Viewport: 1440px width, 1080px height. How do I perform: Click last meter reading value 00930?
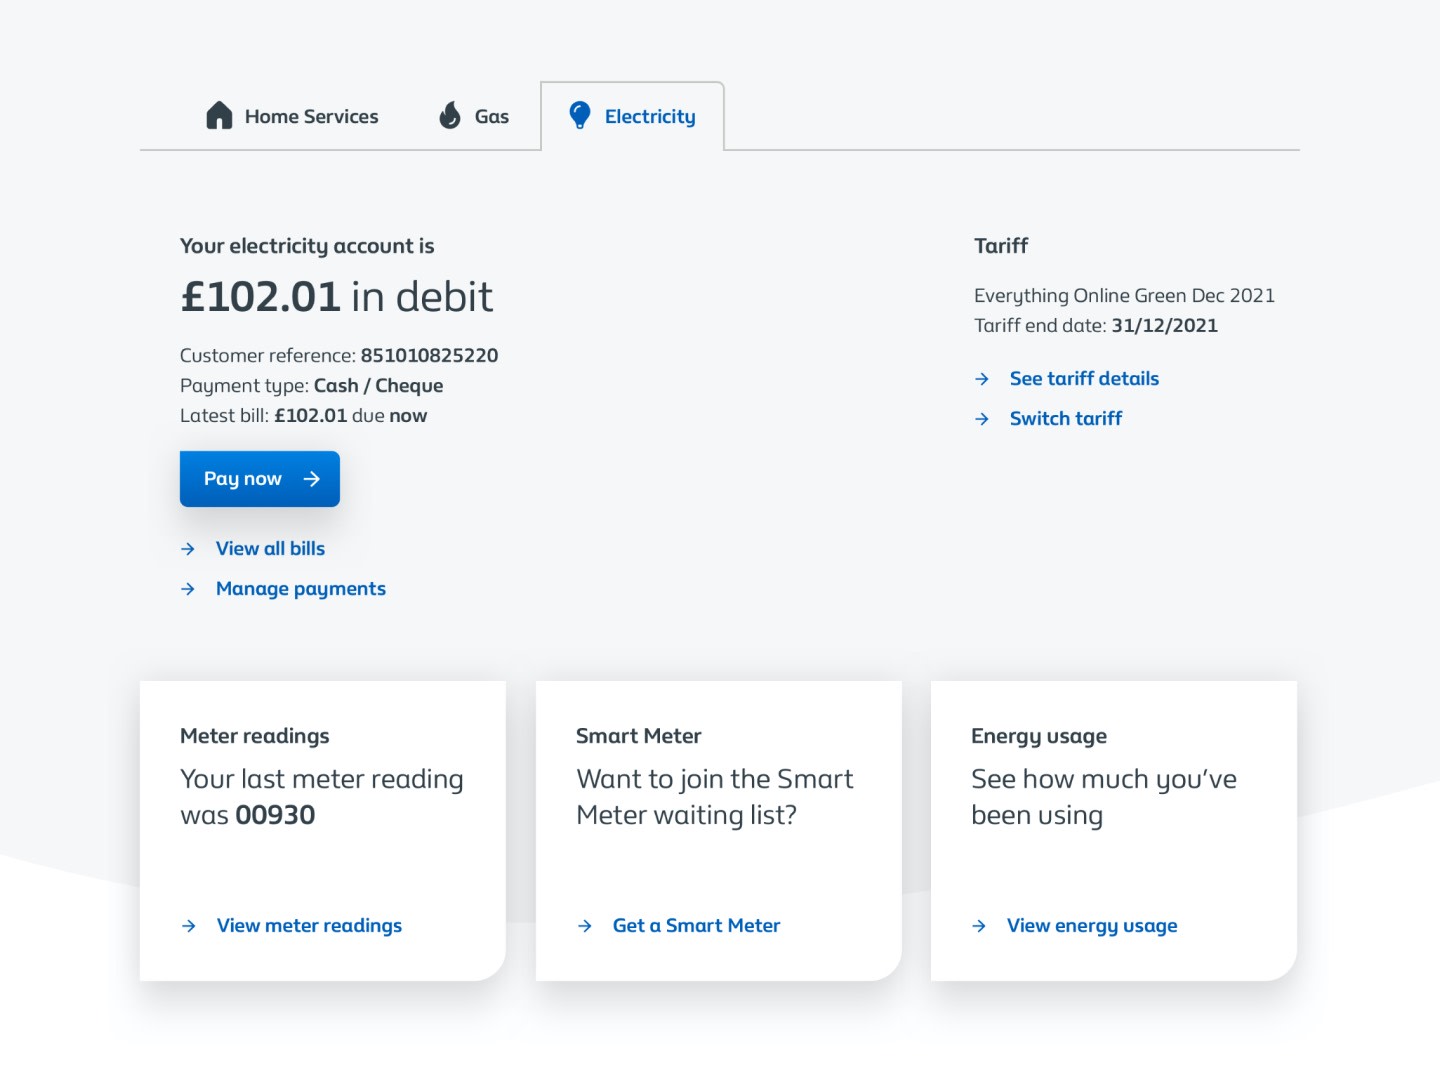pos(275,815)
